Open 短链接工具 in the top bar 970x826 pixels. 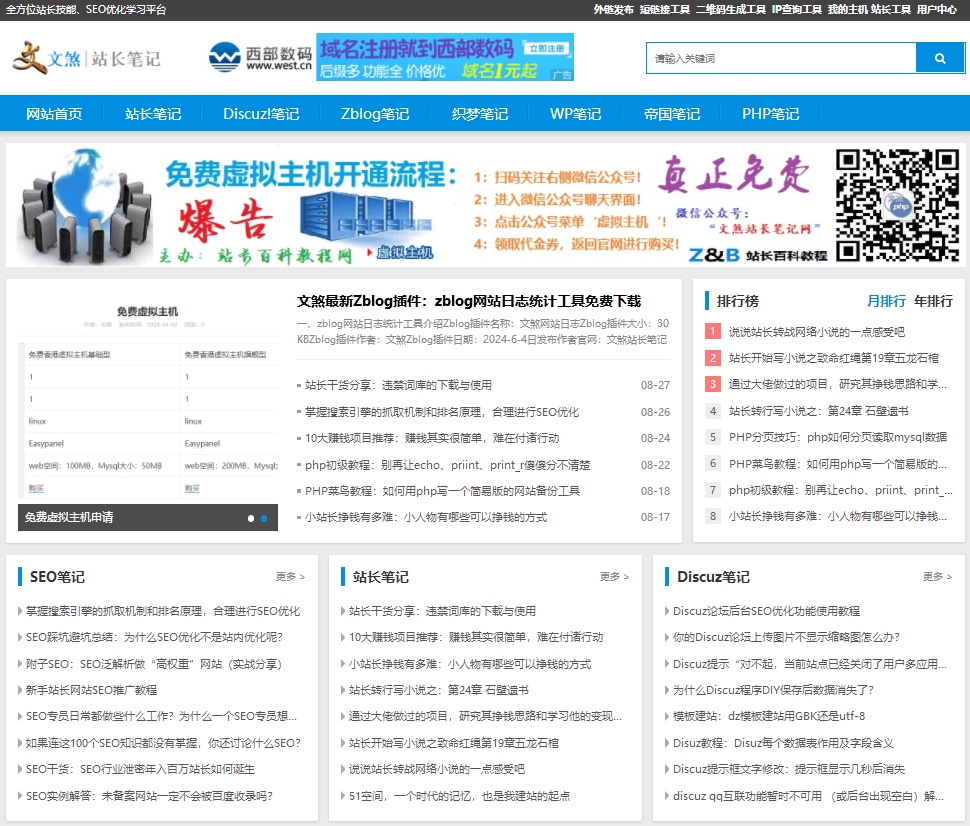pyautogui.click(x=664, y=9)
